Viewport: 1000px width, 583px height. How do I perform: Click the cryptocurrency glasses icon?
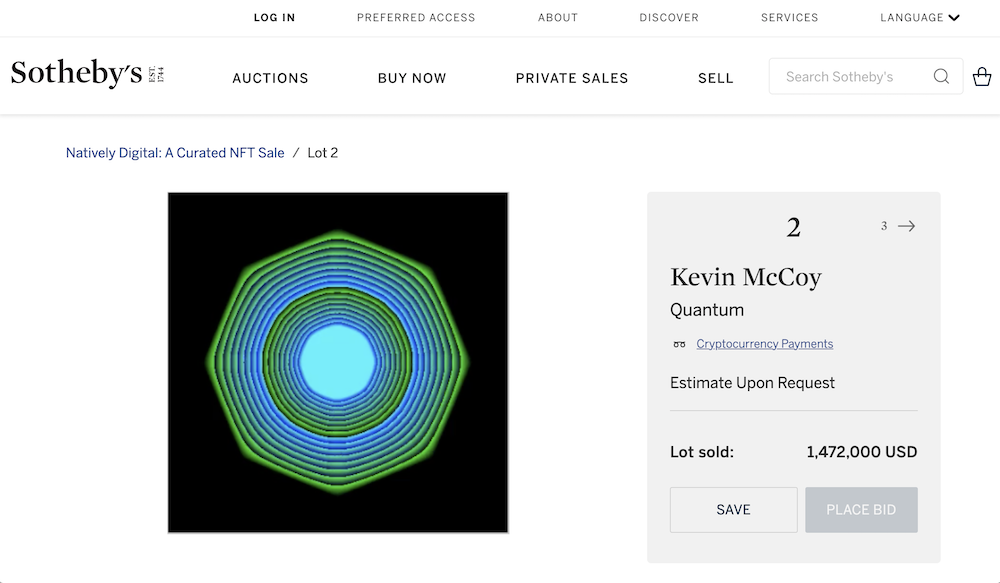(680, 344)
